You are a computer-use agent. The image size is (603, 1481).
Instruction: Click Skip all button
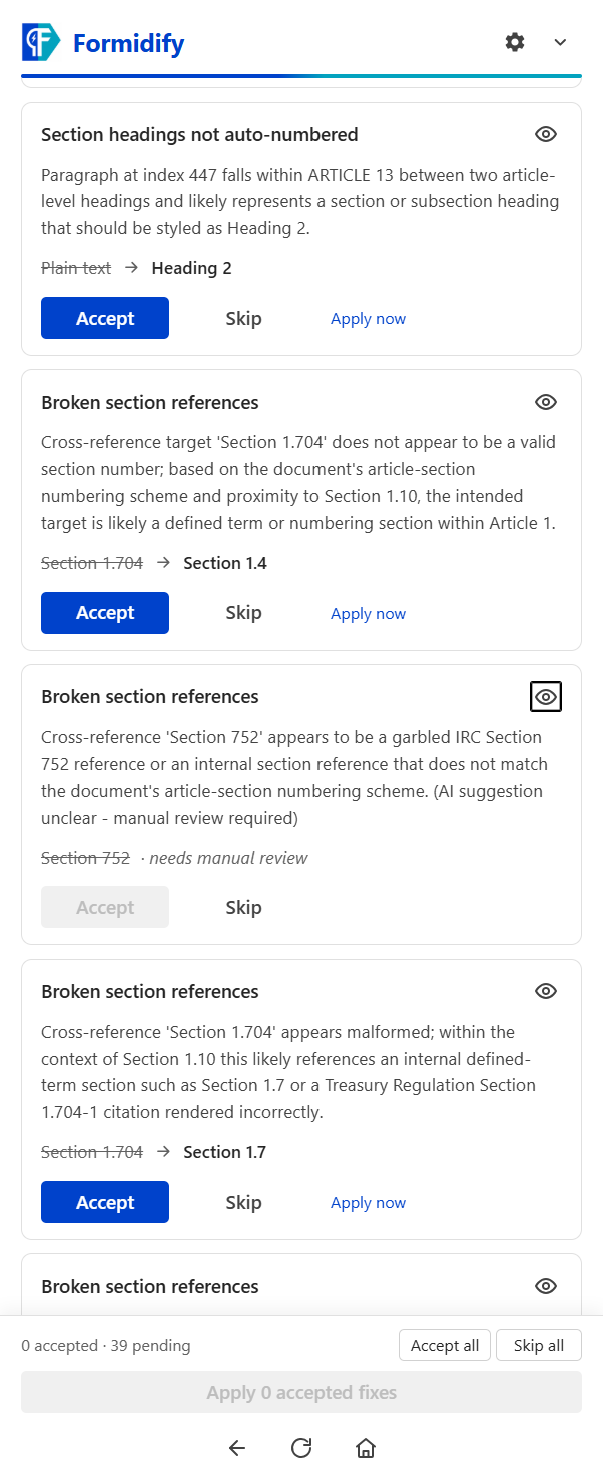click(539, 1345)
